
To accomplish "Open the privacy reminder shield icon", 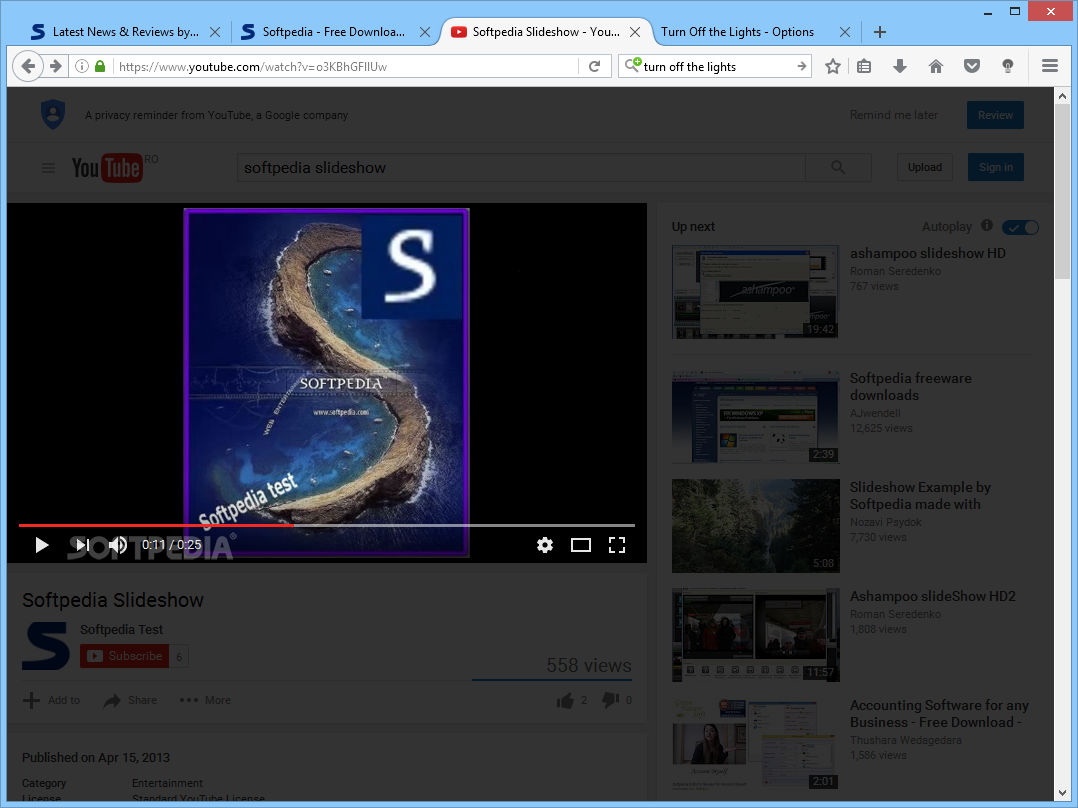I will coord(53,114).
